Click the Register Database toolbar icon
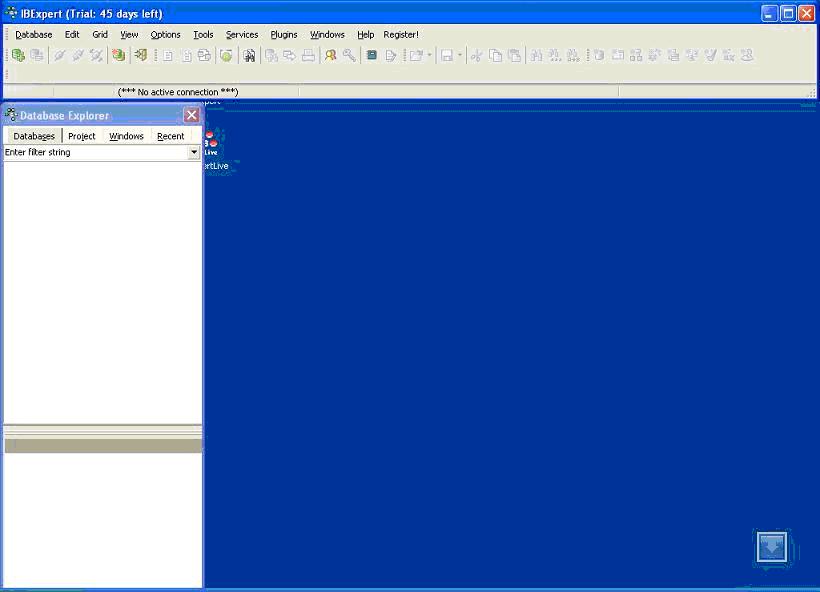The image size is (820, 592). 18,56
